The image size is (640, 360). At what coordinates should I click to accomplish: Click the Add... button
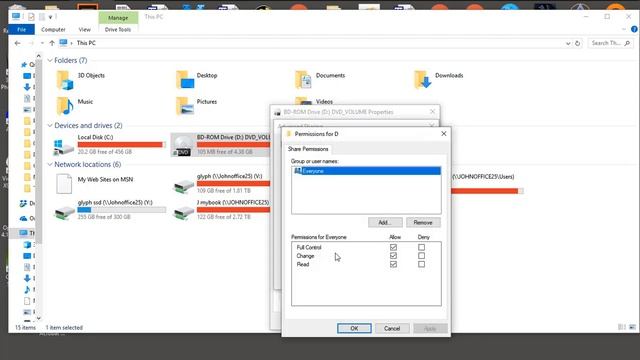tap(385, 222)
